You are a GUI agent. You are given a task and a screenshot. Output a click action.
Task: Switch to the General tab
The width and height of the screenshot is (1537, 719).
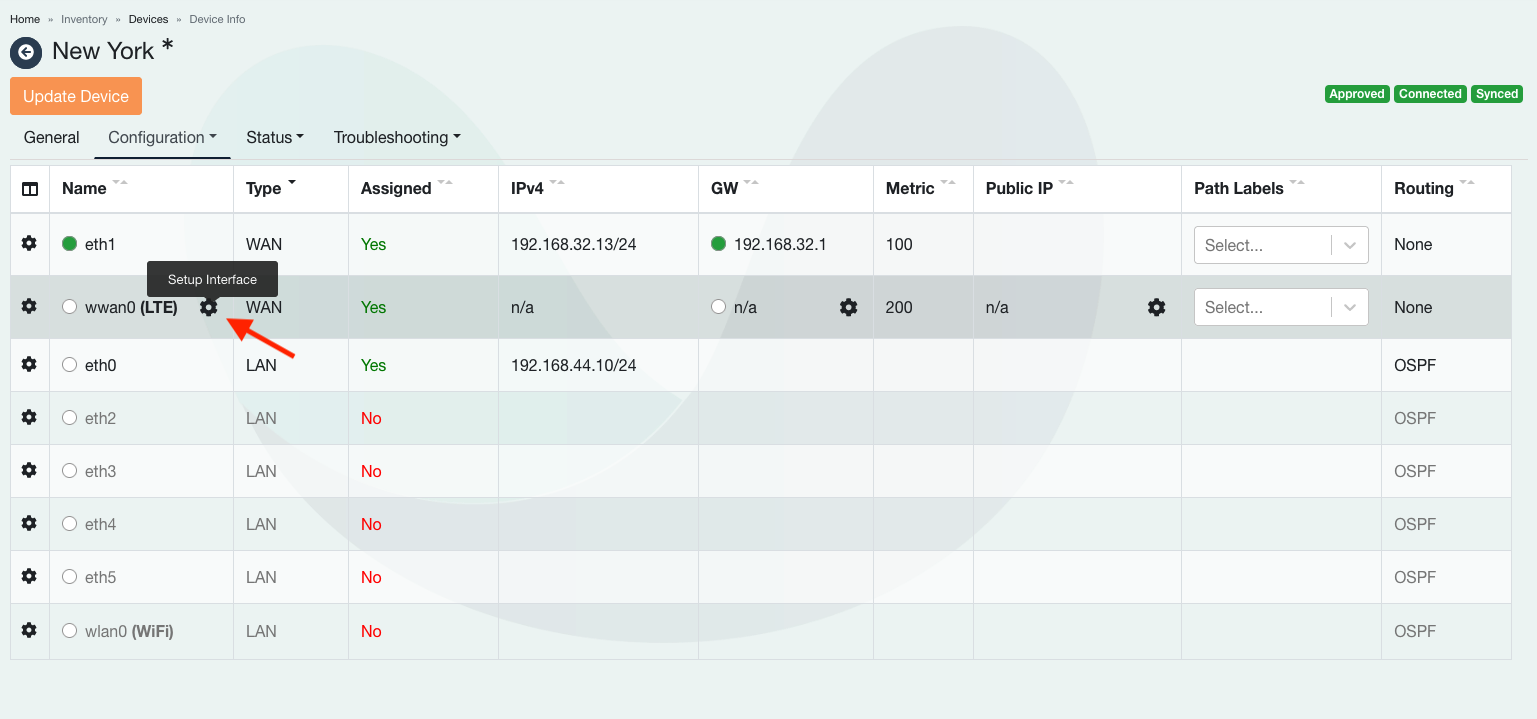pos(51,138)
